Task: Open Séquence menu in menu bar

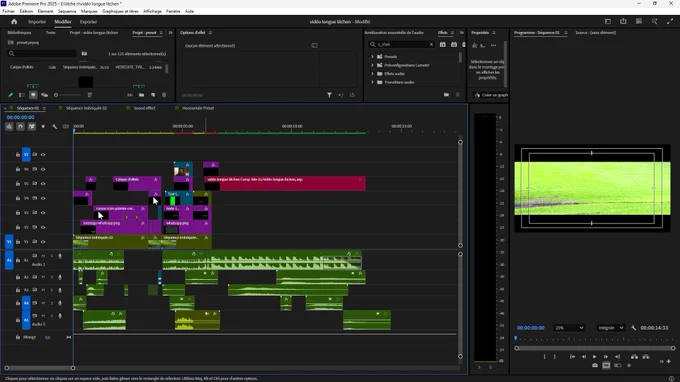Action: [x=67, y=11]
